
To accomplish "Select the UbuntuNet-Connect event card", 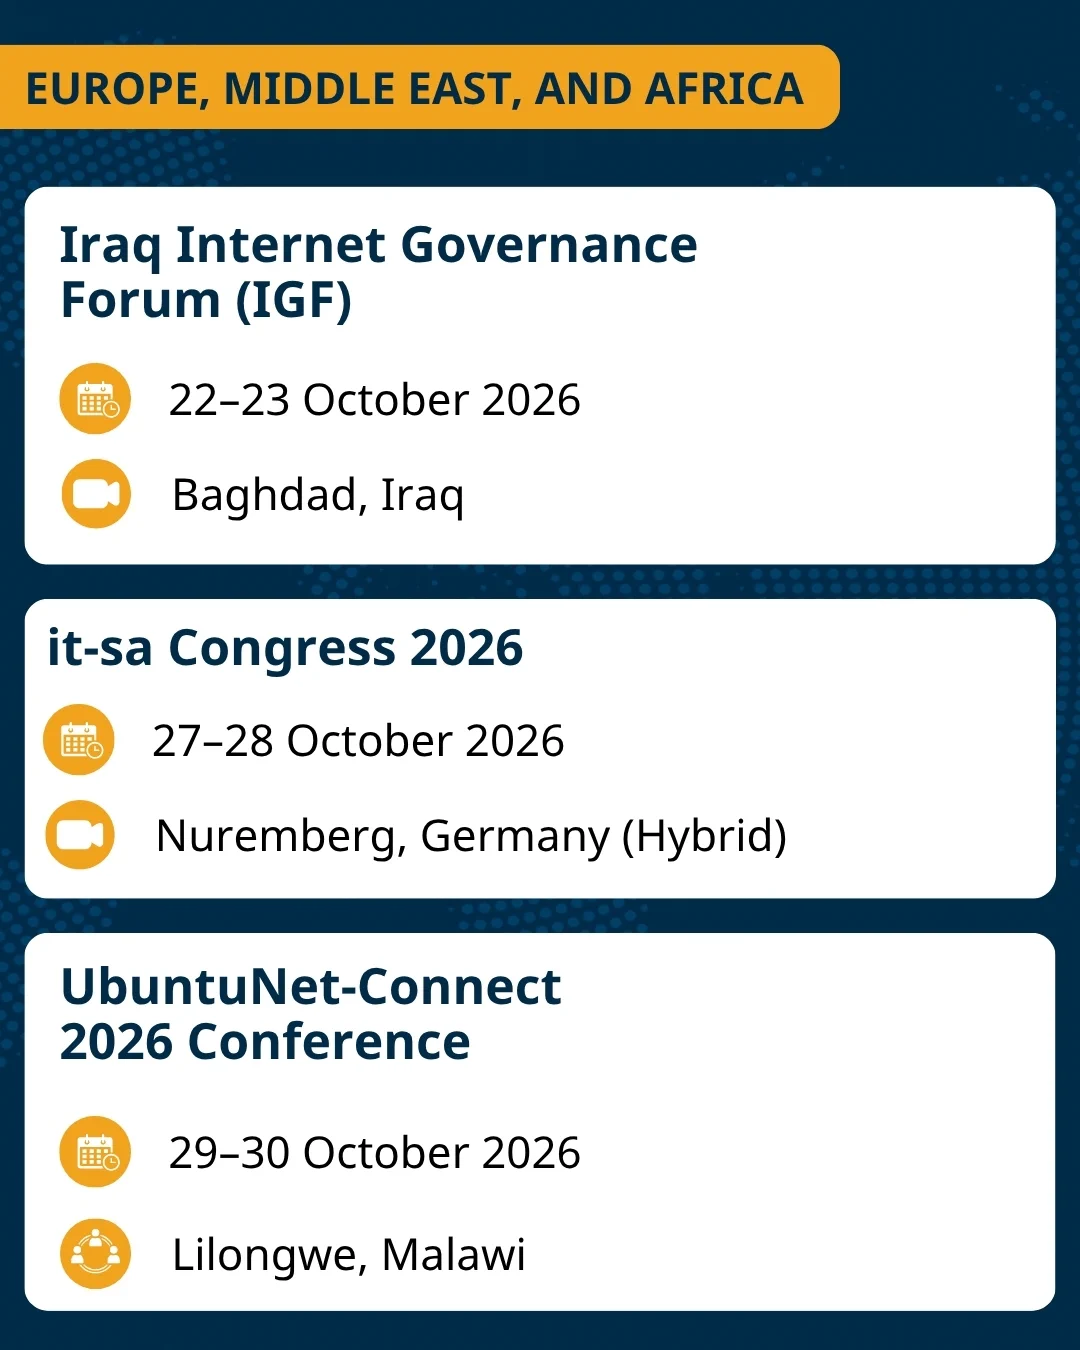I will tap(540, 1122).
